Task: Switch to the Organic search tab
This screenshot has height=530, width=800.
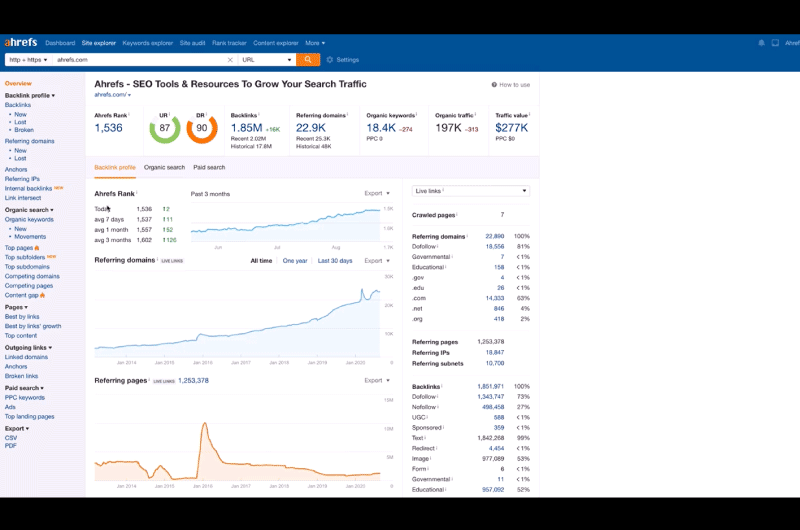Action: click(x=164, y=167)
